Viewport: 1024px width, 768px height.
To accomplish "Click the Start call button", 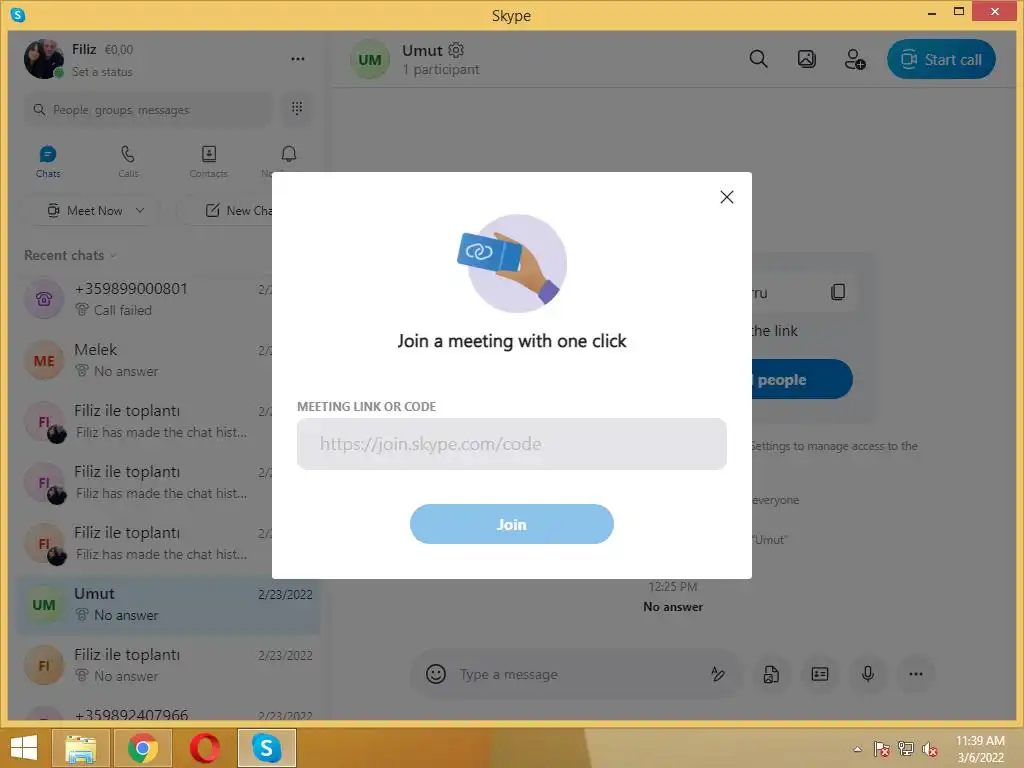I will (941, 59).
